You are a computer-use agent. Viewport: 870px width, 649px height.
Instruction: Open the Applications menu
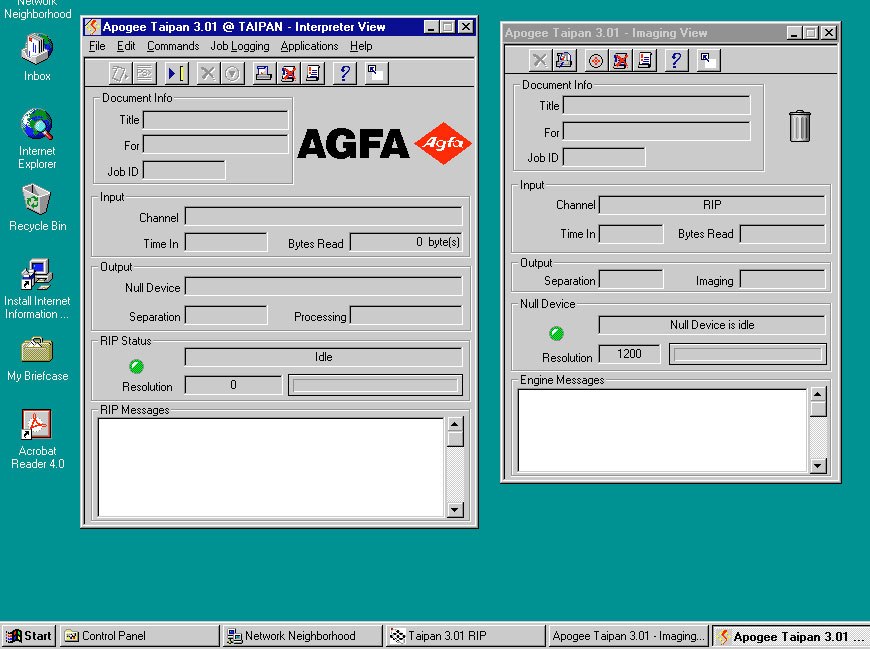click(x=309, y=46)
